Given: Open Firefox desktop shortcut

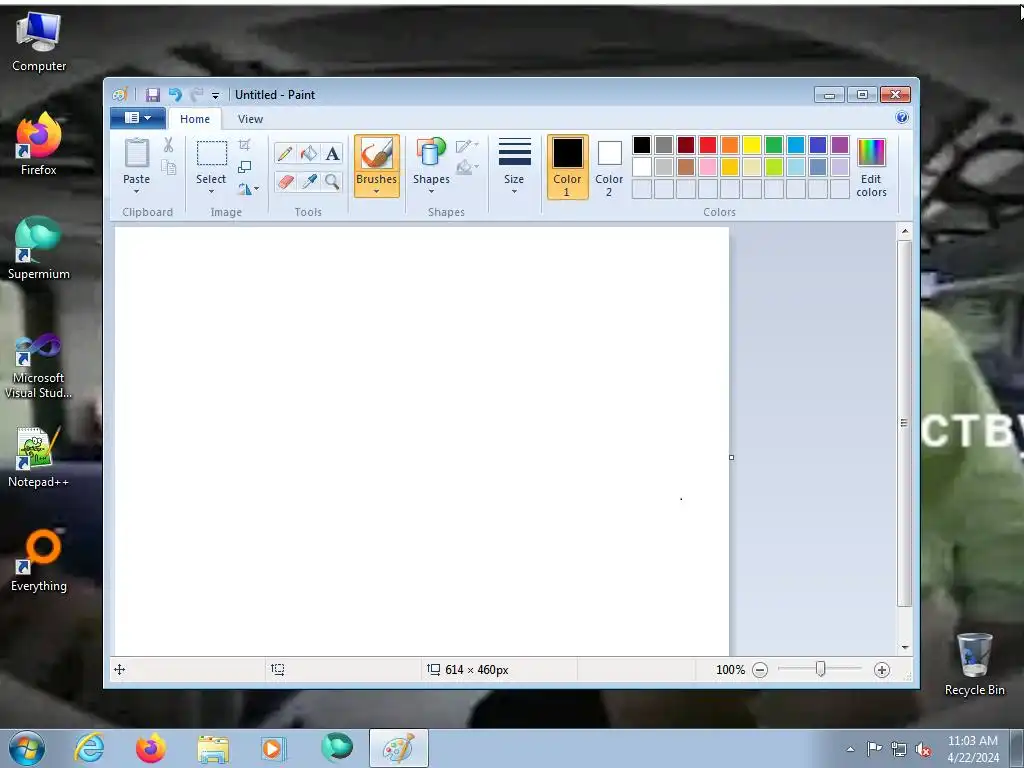Looking at the screenshot, I should point(39,144).
